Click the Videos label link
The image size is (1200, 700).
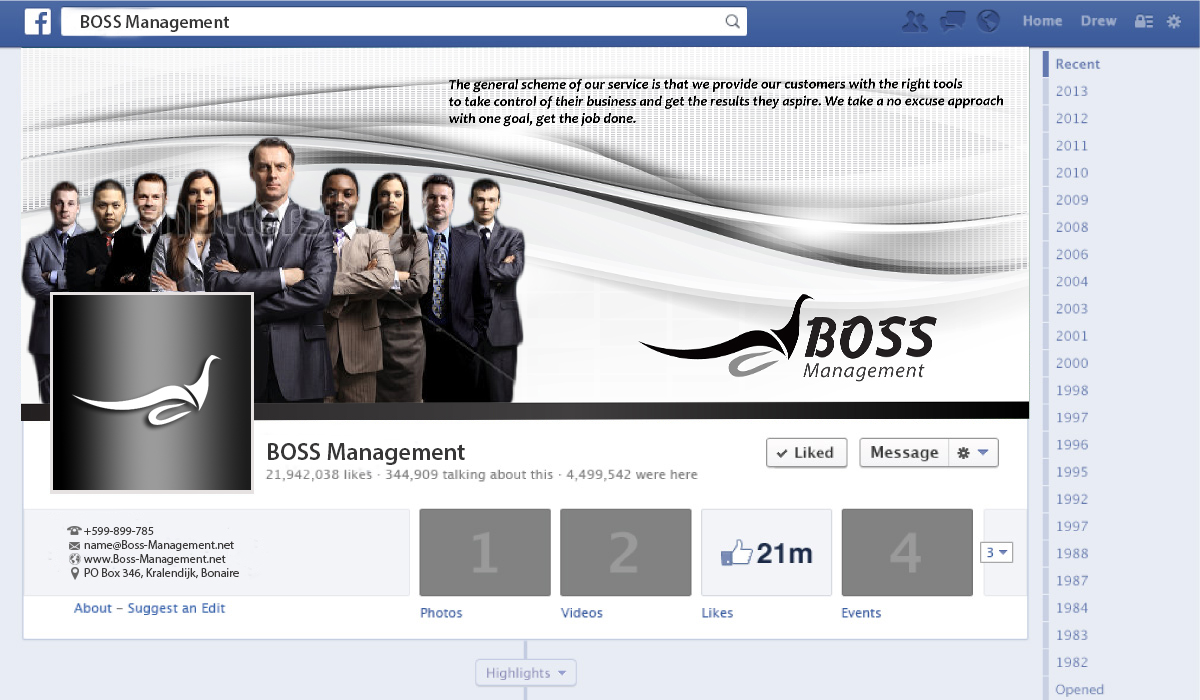click(582, 613)
